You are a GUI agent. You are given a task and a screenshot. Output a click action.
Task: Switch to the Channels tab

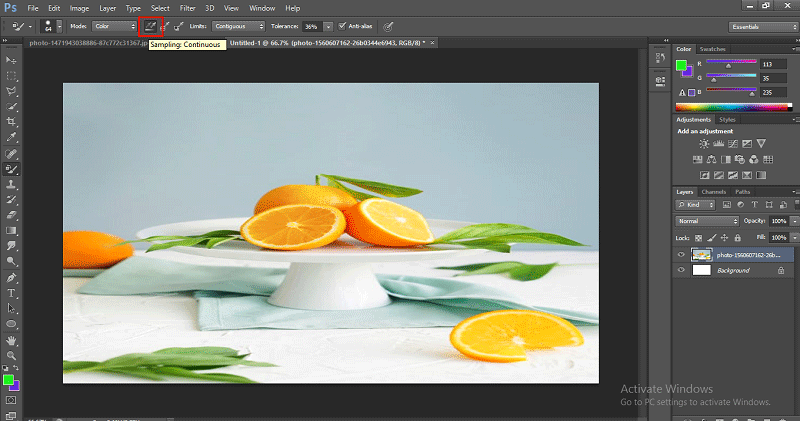713,192
